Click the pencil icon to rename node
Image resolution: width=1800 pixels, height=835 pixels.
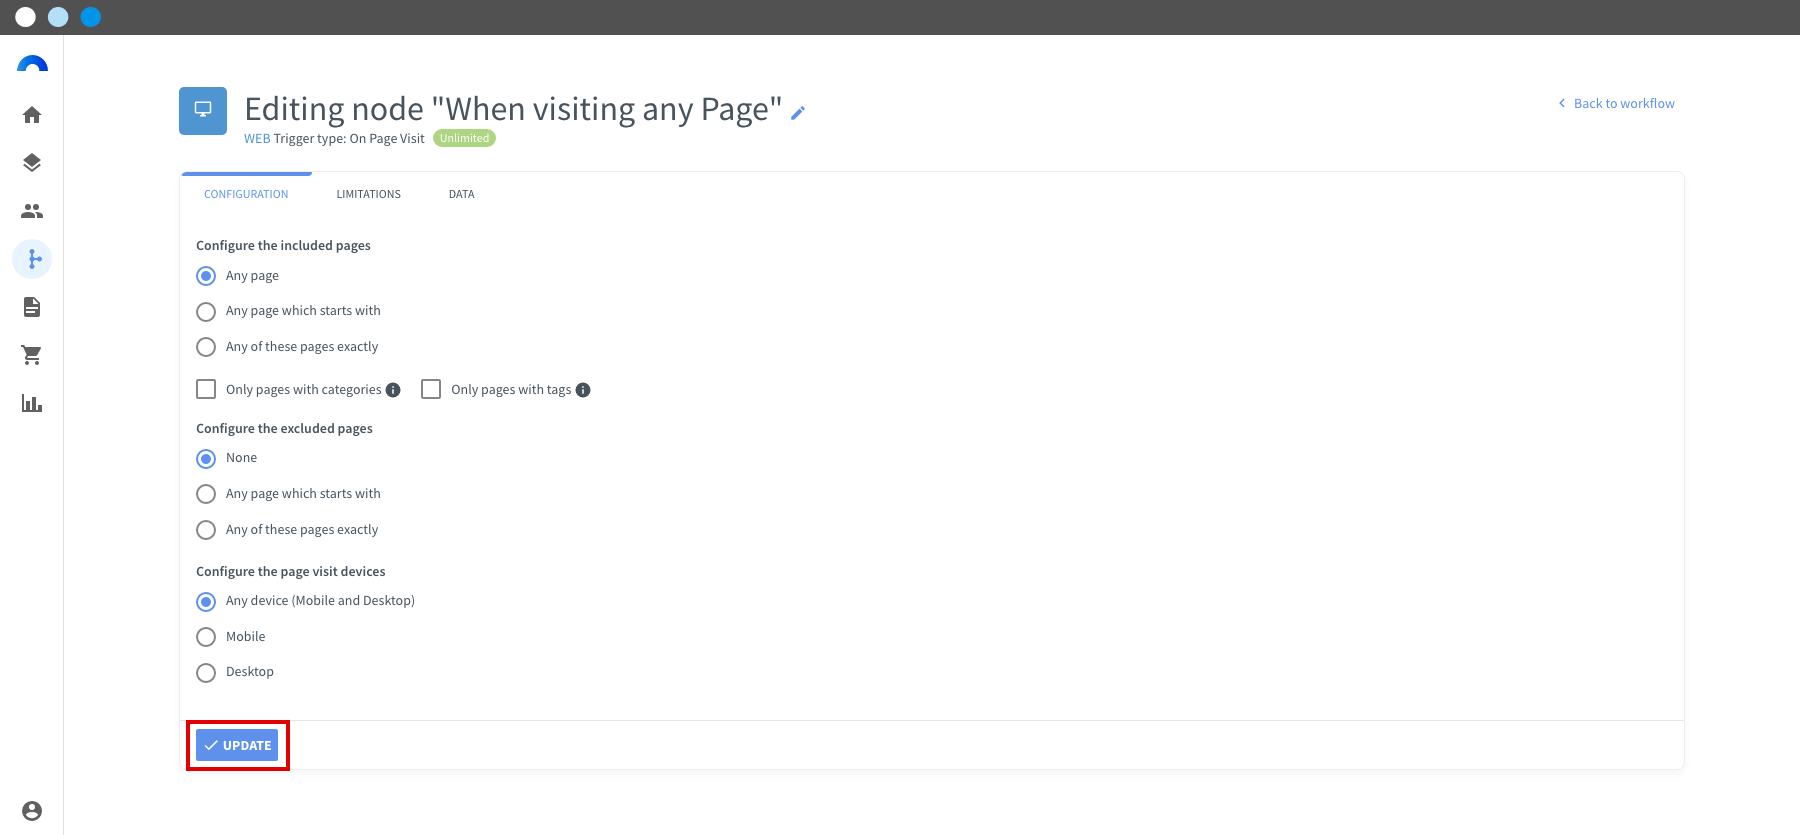click(798, 113)
